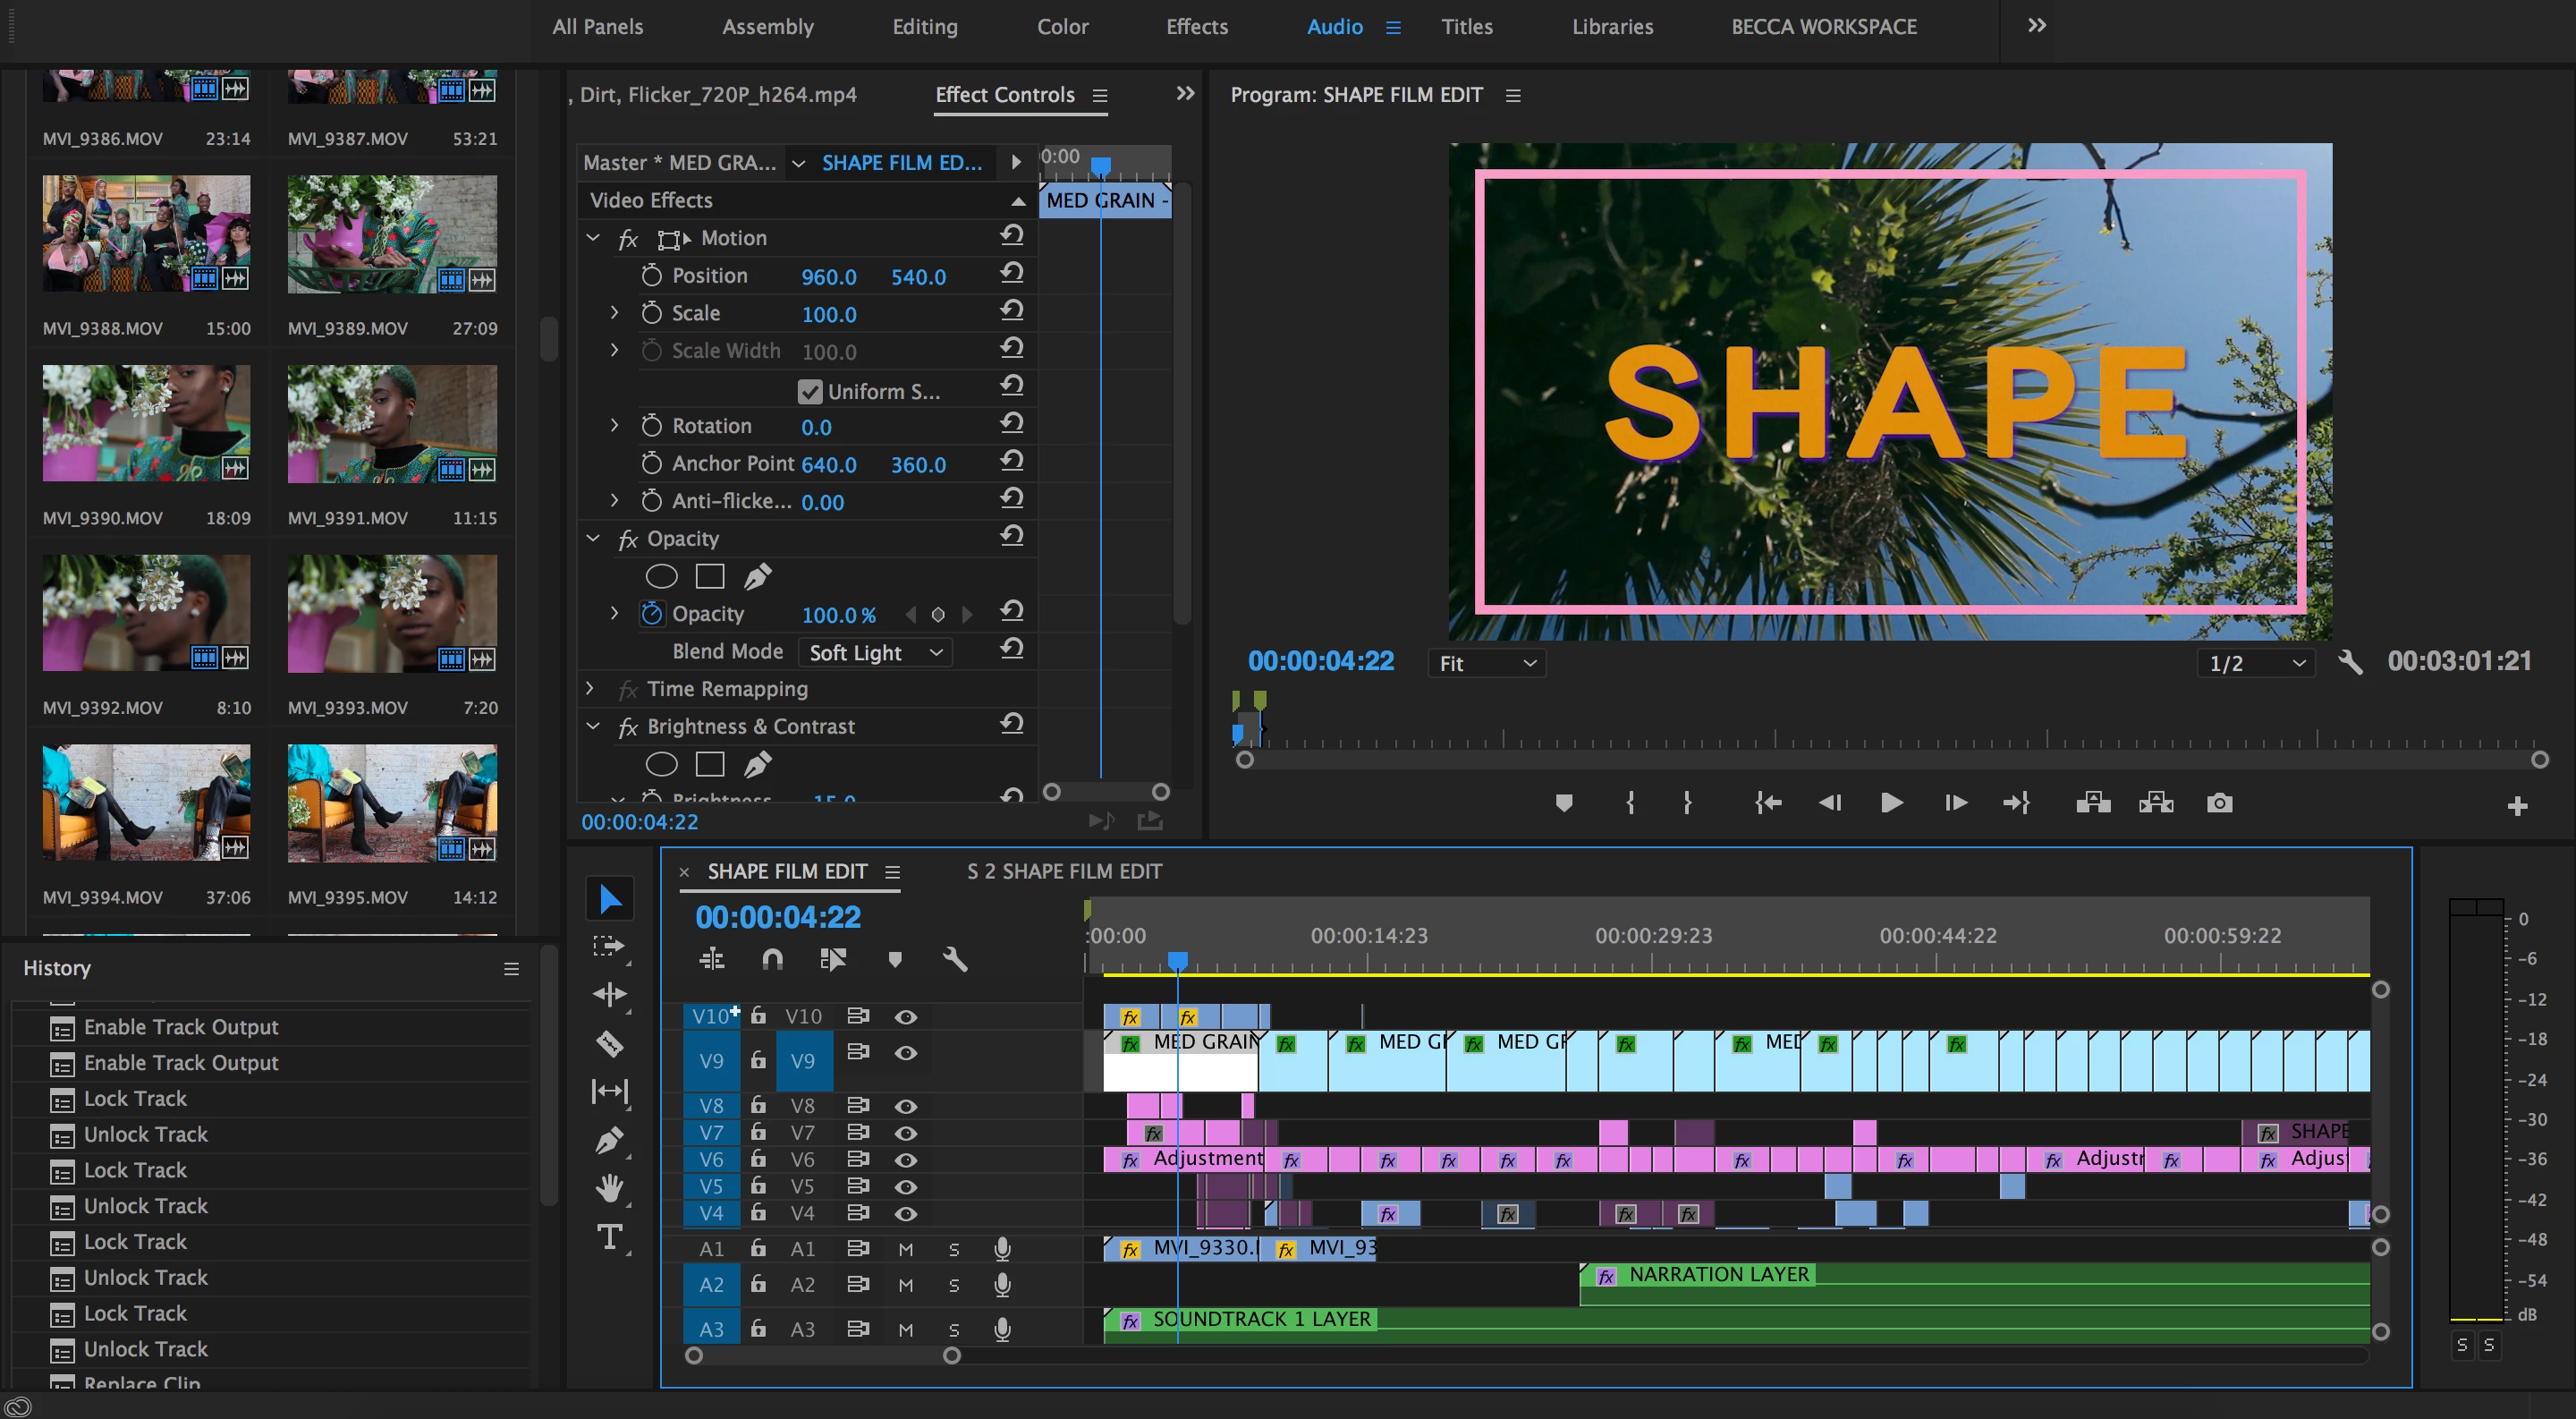The width and height of the screenshot is (2576, 1419).
Task: Click the Export Frame camera icon
Action: coord(2219,803)
